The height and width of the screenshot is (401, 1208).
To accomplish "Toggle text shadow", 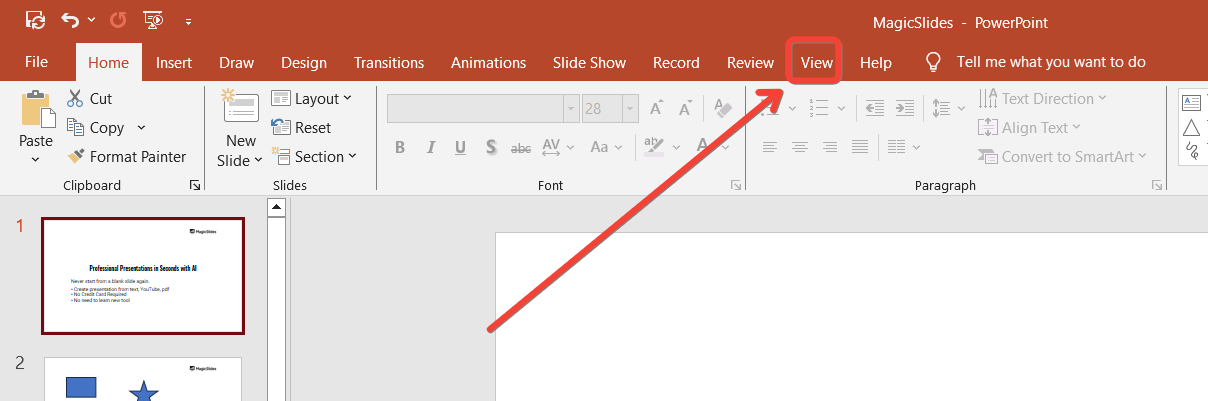I will 491,147.
